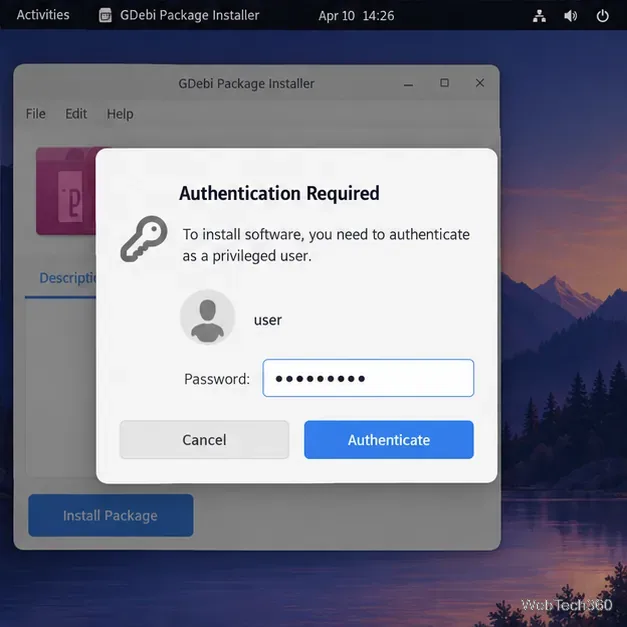This screenshot has height=627, width=627.
Task: Cancel the authentication dialog
Action: click(204, 439)
